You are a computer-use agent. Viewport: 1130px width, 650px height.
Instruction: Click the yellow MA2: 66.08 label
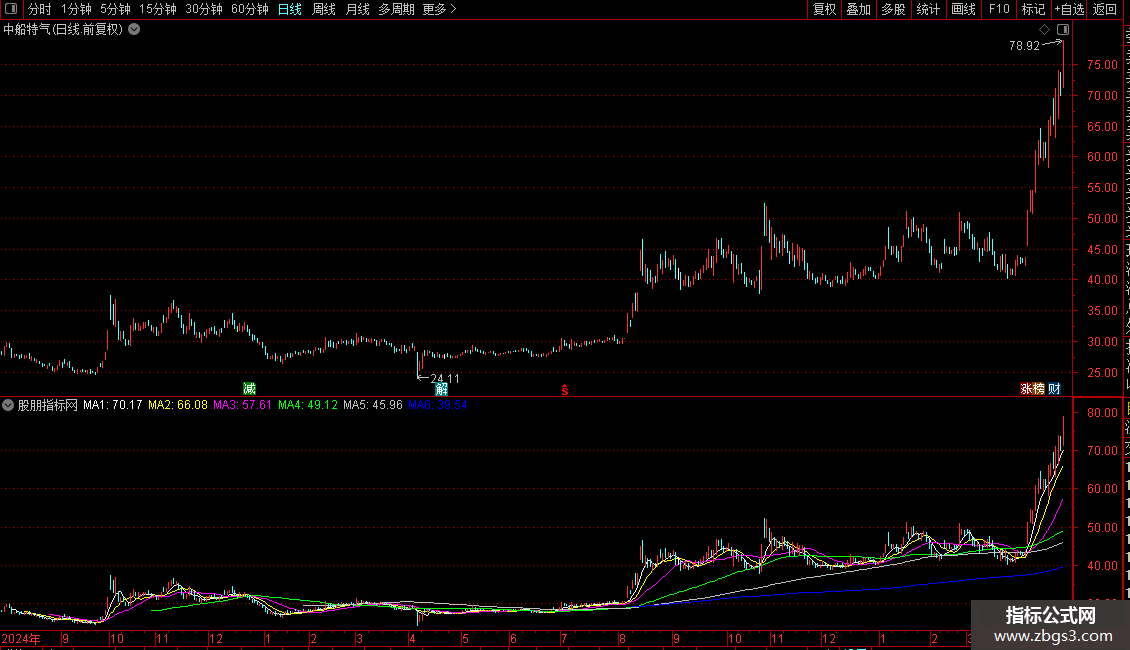(x=178, y=405)
